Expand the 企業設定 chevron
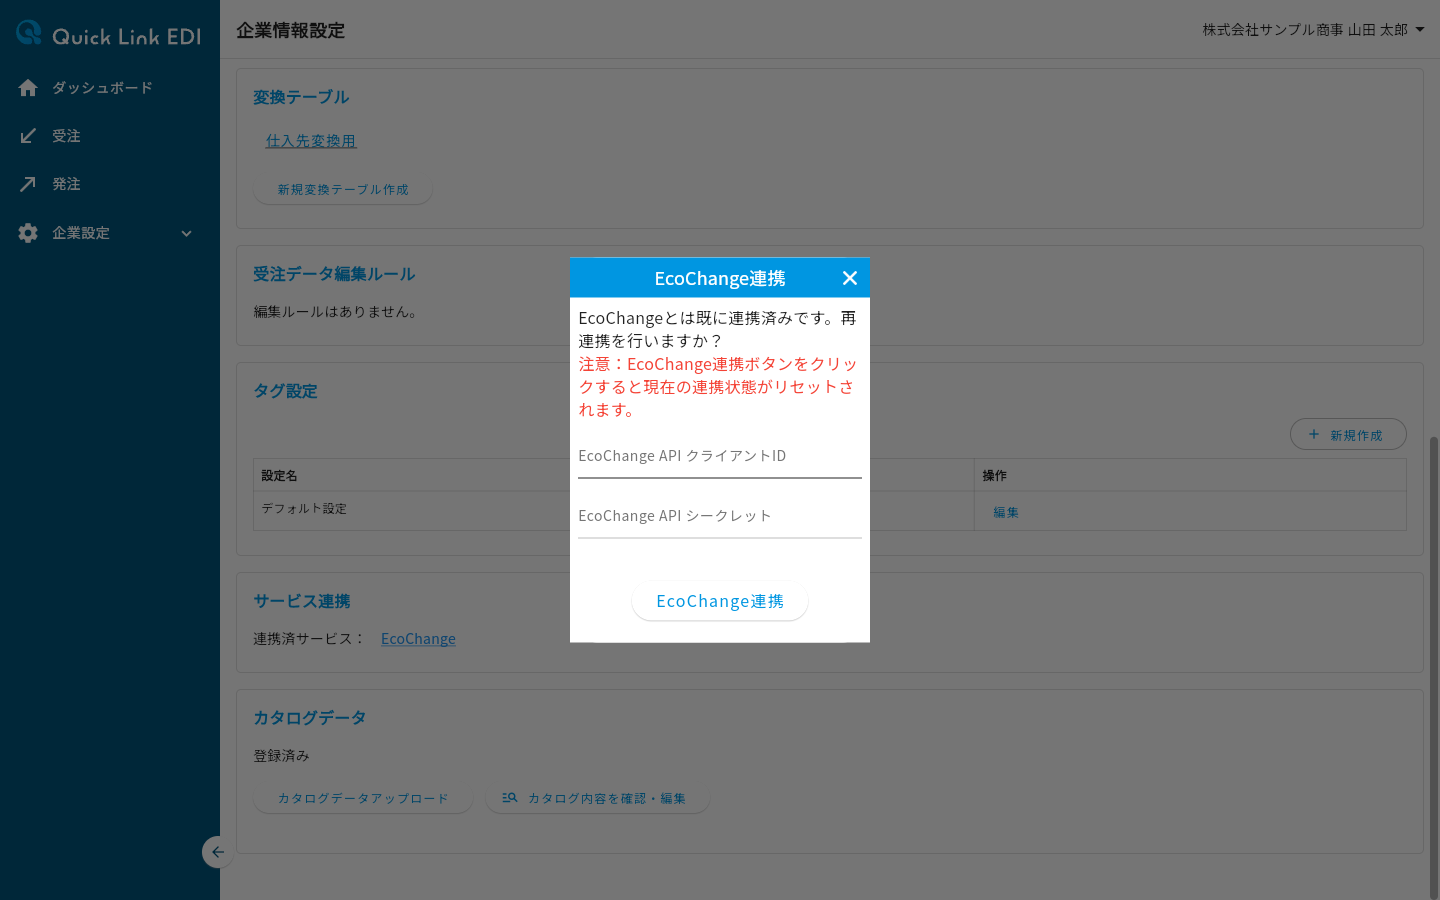The width and height of the screenshot is (1440, 900). [186, 233]
